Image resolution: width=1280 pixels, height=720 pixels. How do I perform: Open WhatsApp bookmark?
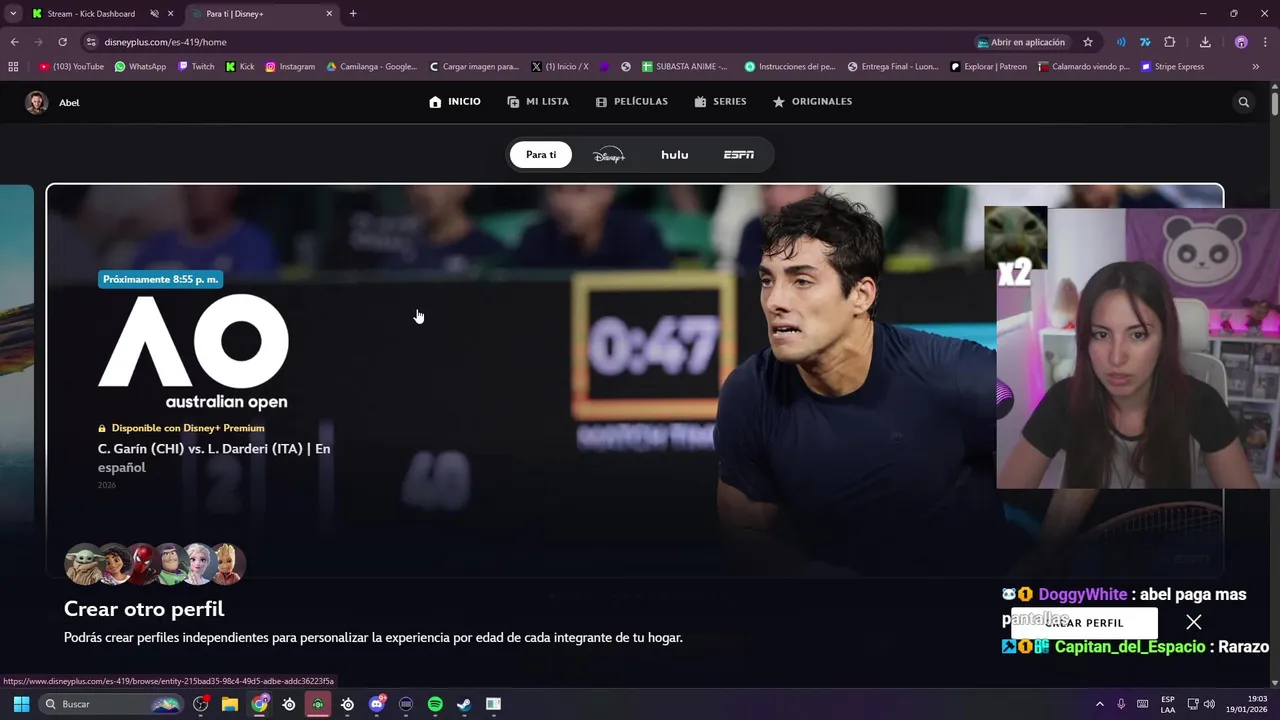coord(140,67)
